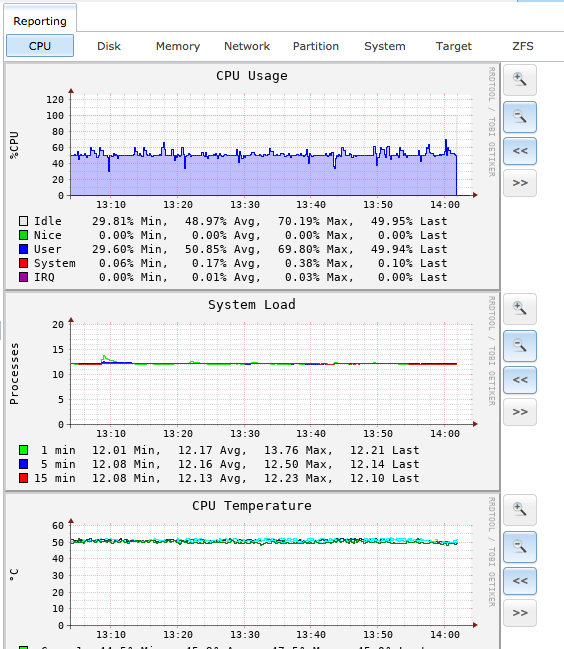Click the CPU Temperature chart area
The width and height of the screenshot is (564, 649).
click(271, 575)
